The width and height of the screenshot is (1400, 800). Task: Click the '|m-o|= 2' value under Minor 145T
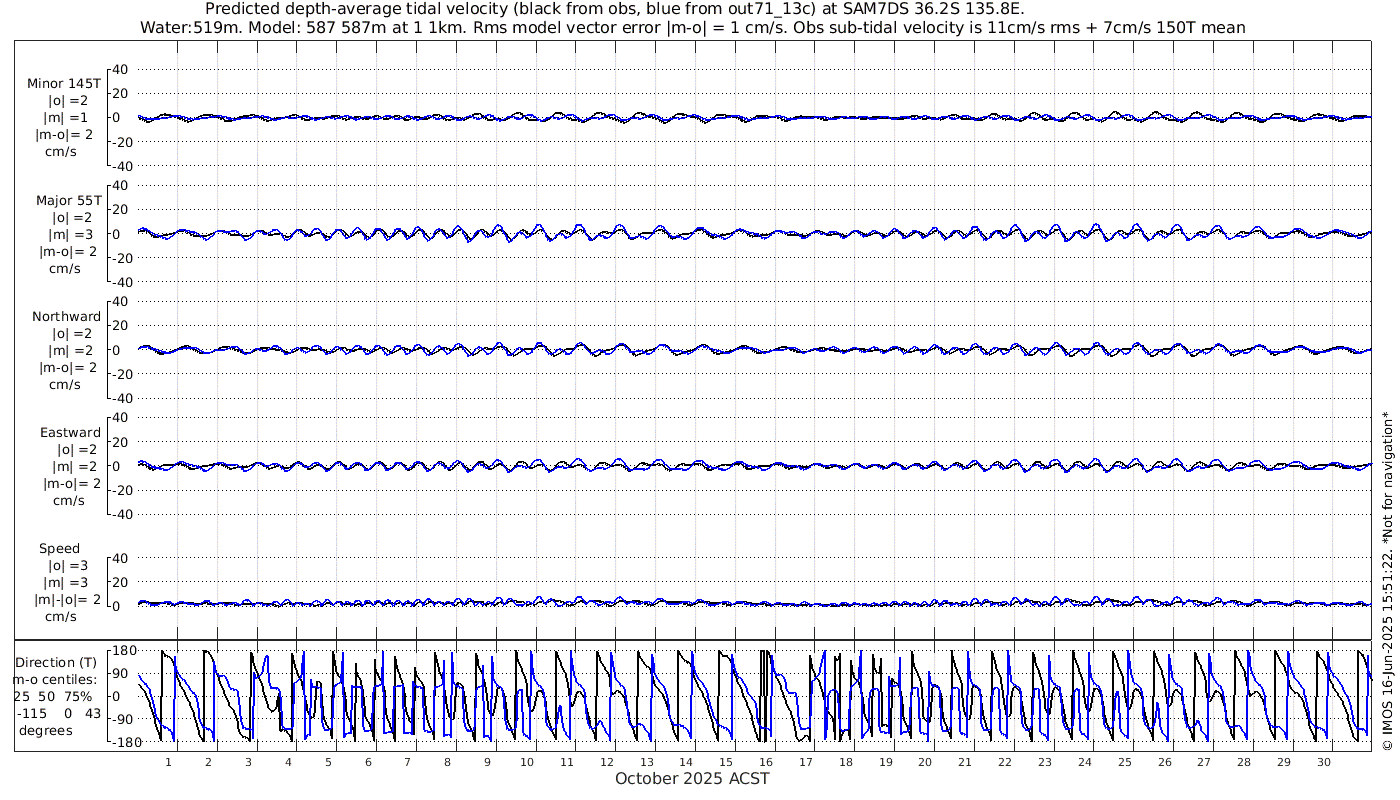coord(66,135)
